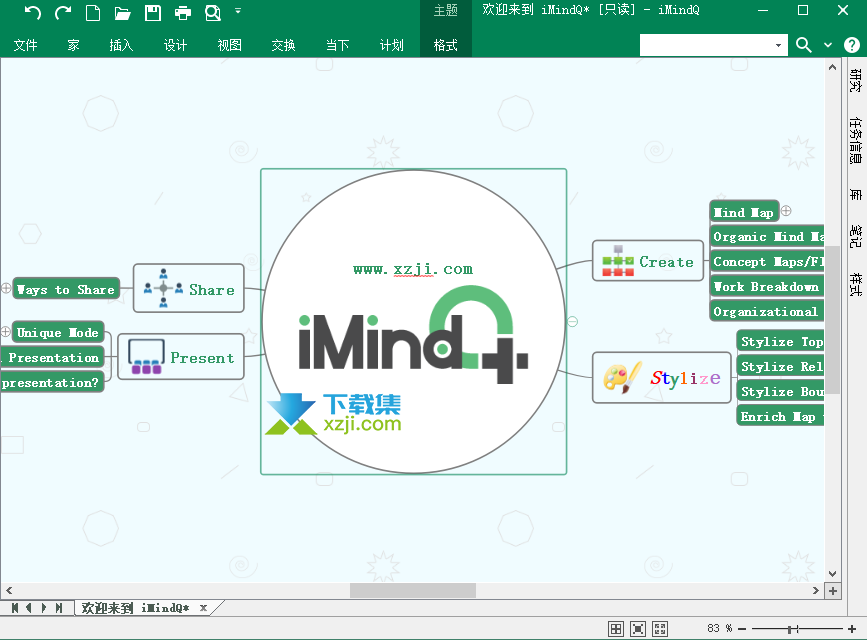Open the 插入 (Insert) ribbon tab
This screenshot has width=867, height=640.
121,45
